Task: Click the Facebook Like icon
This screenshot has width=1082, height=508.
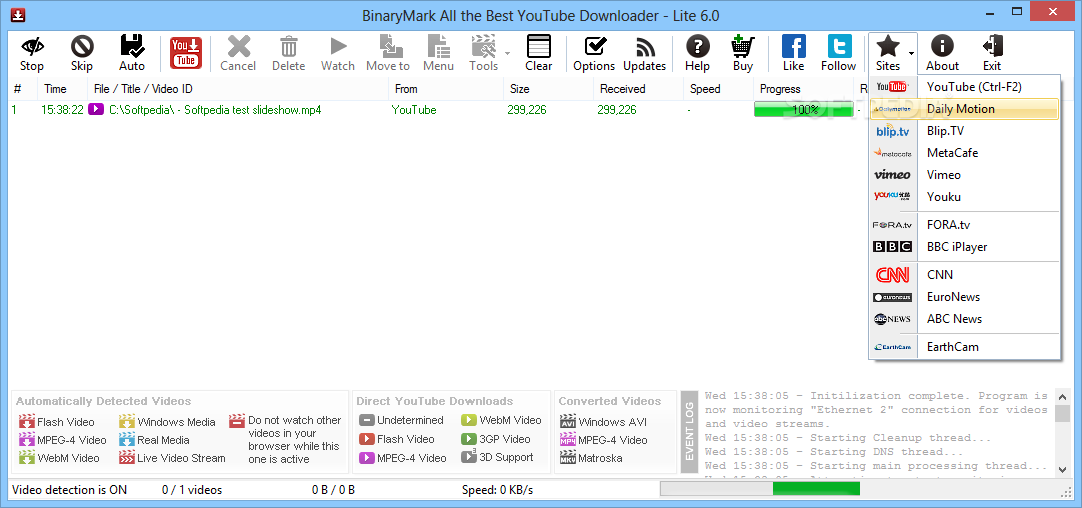Action: 794,47
